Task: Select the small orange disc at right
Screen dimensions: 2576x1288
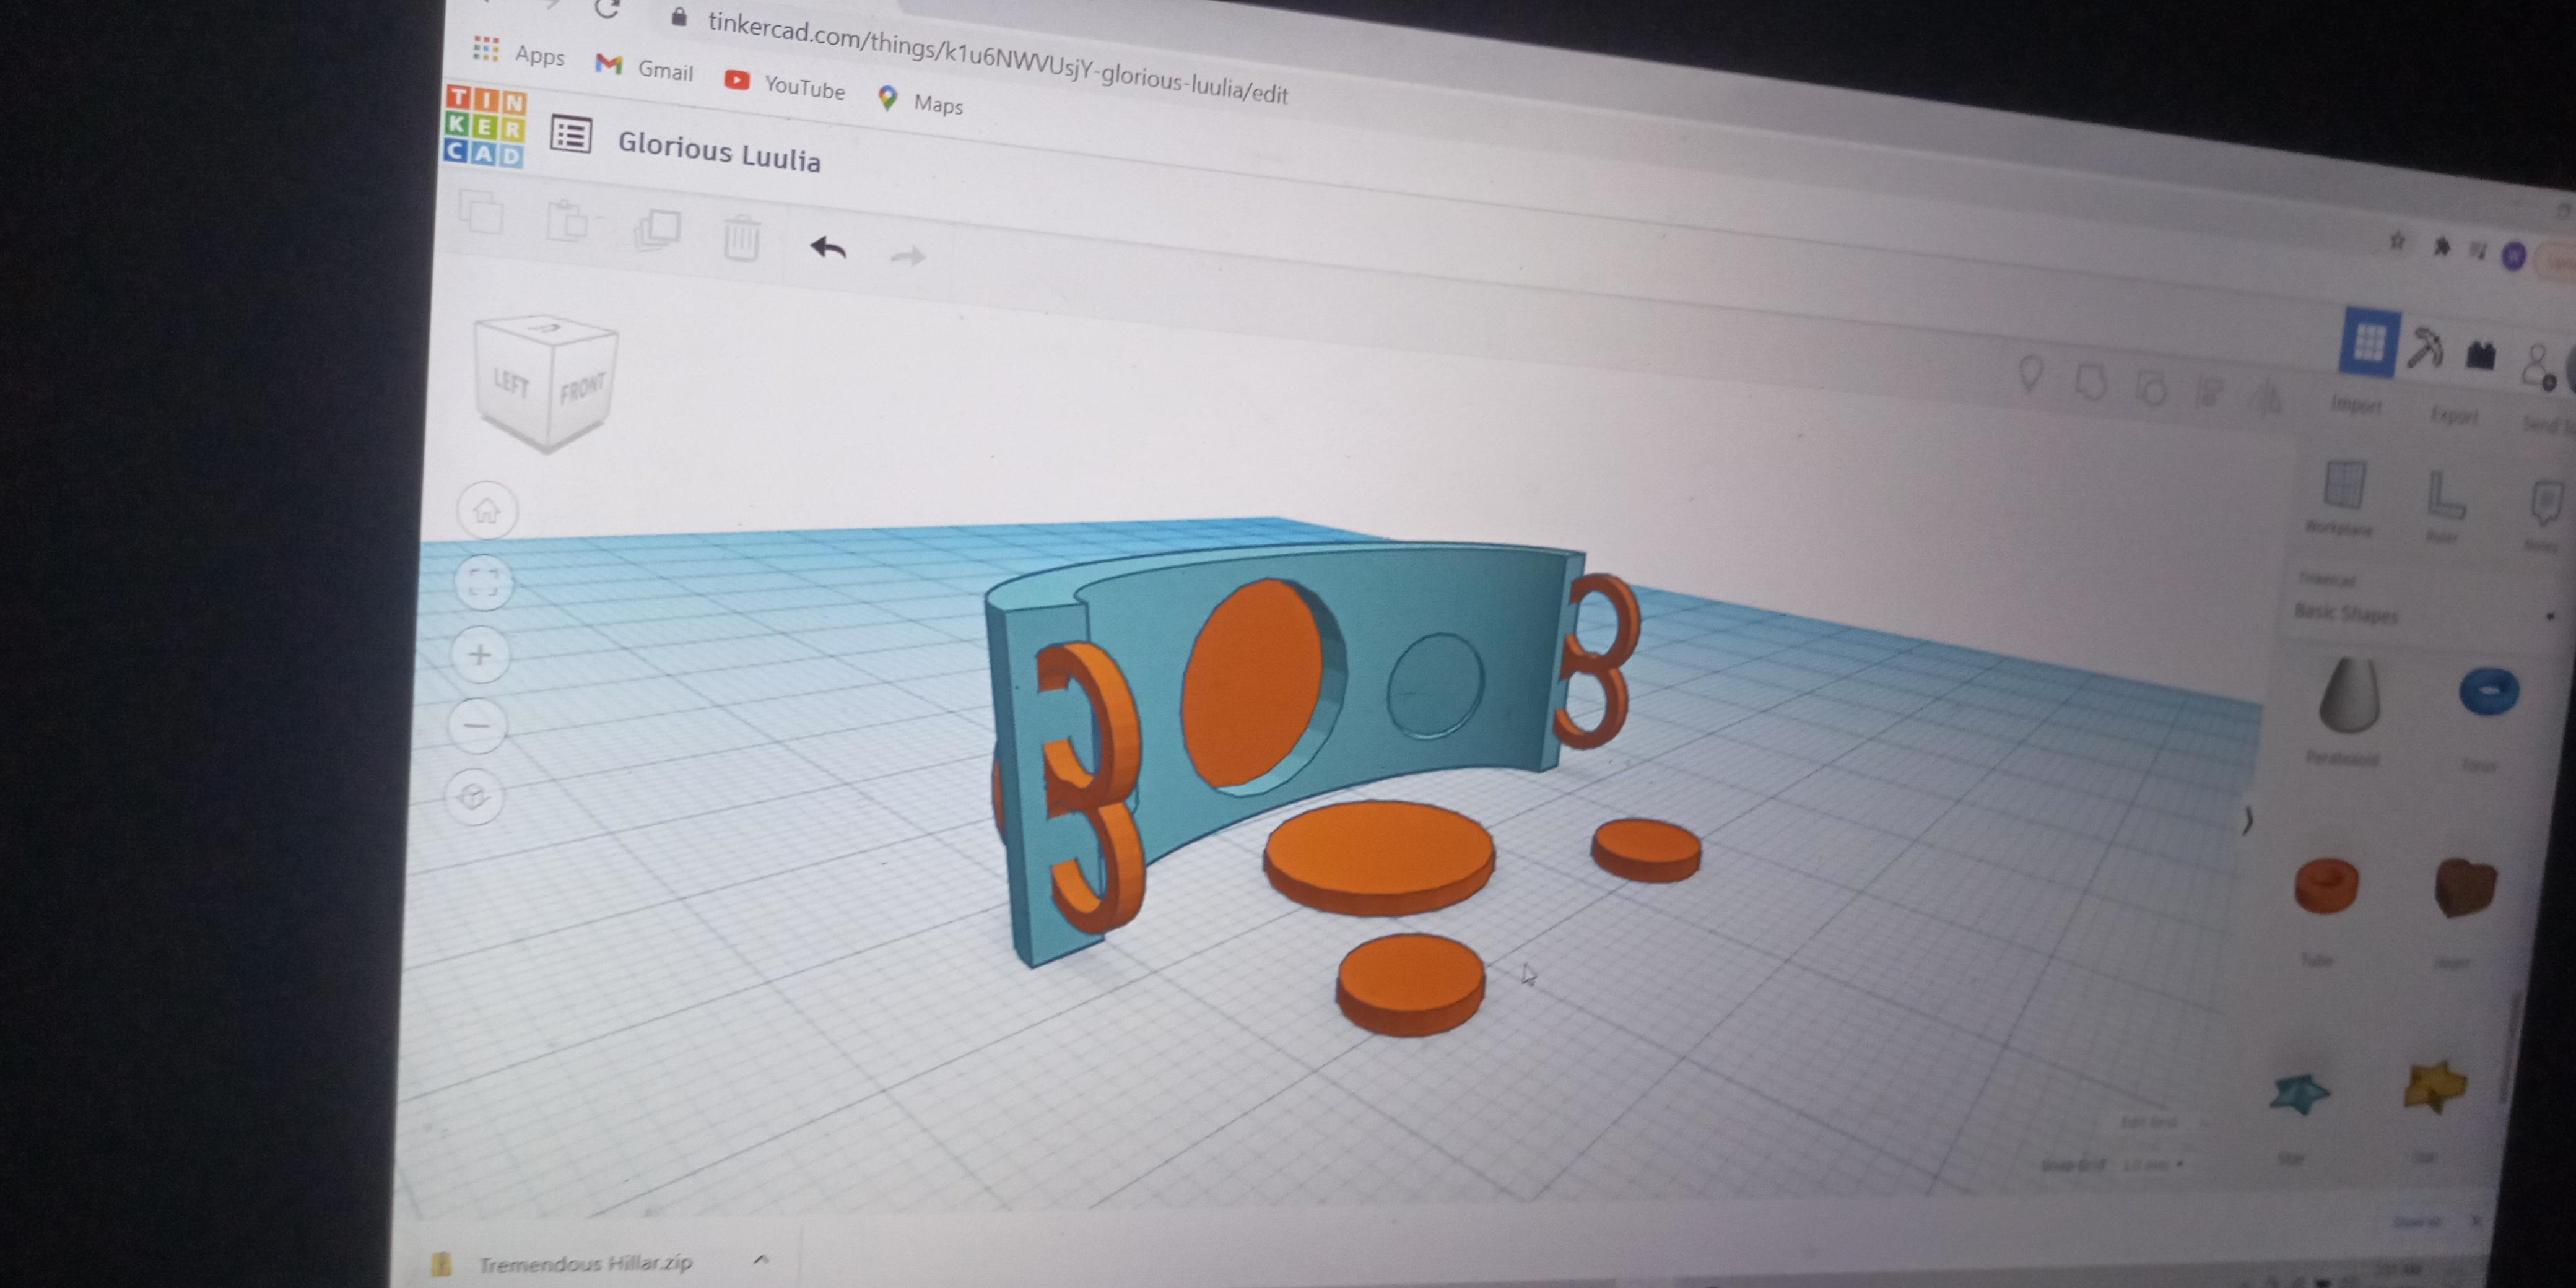Action: click(x=1646, y=850)
